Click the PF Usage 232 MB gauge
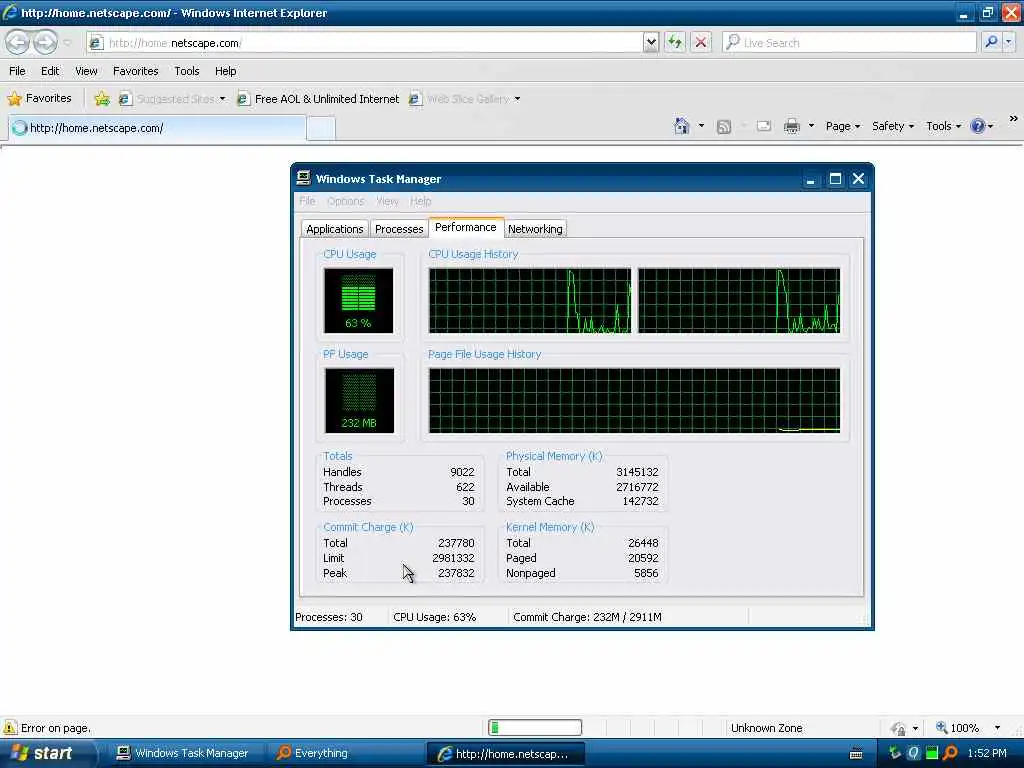1024x768 pixels. tap(359, 400)
